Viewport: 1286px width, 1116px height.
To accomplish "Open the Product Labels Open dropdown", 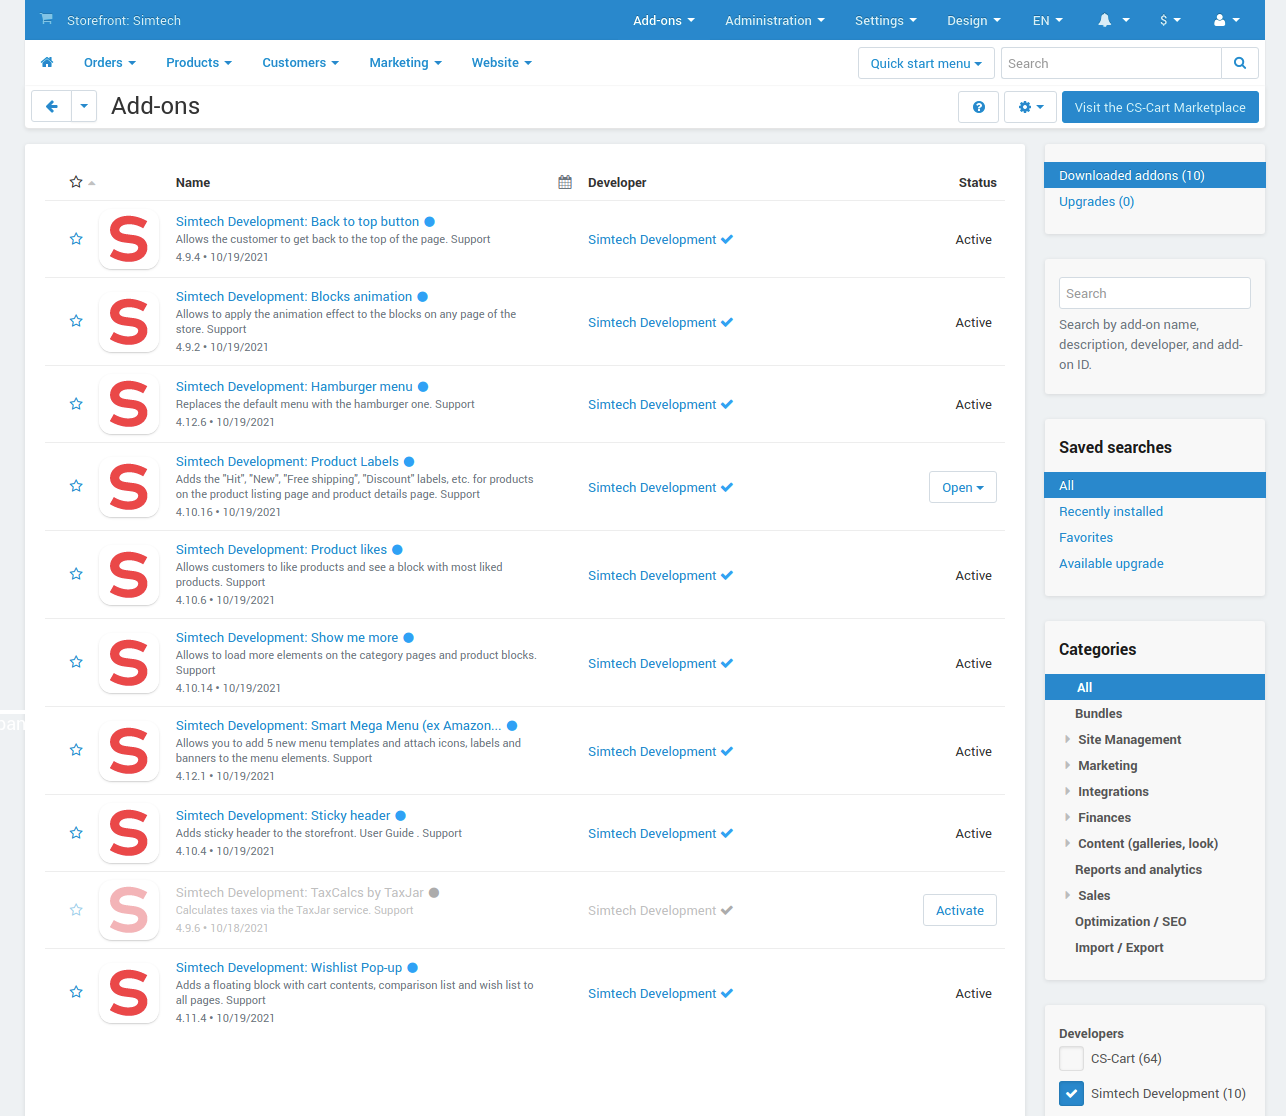I will coord(963,487).
